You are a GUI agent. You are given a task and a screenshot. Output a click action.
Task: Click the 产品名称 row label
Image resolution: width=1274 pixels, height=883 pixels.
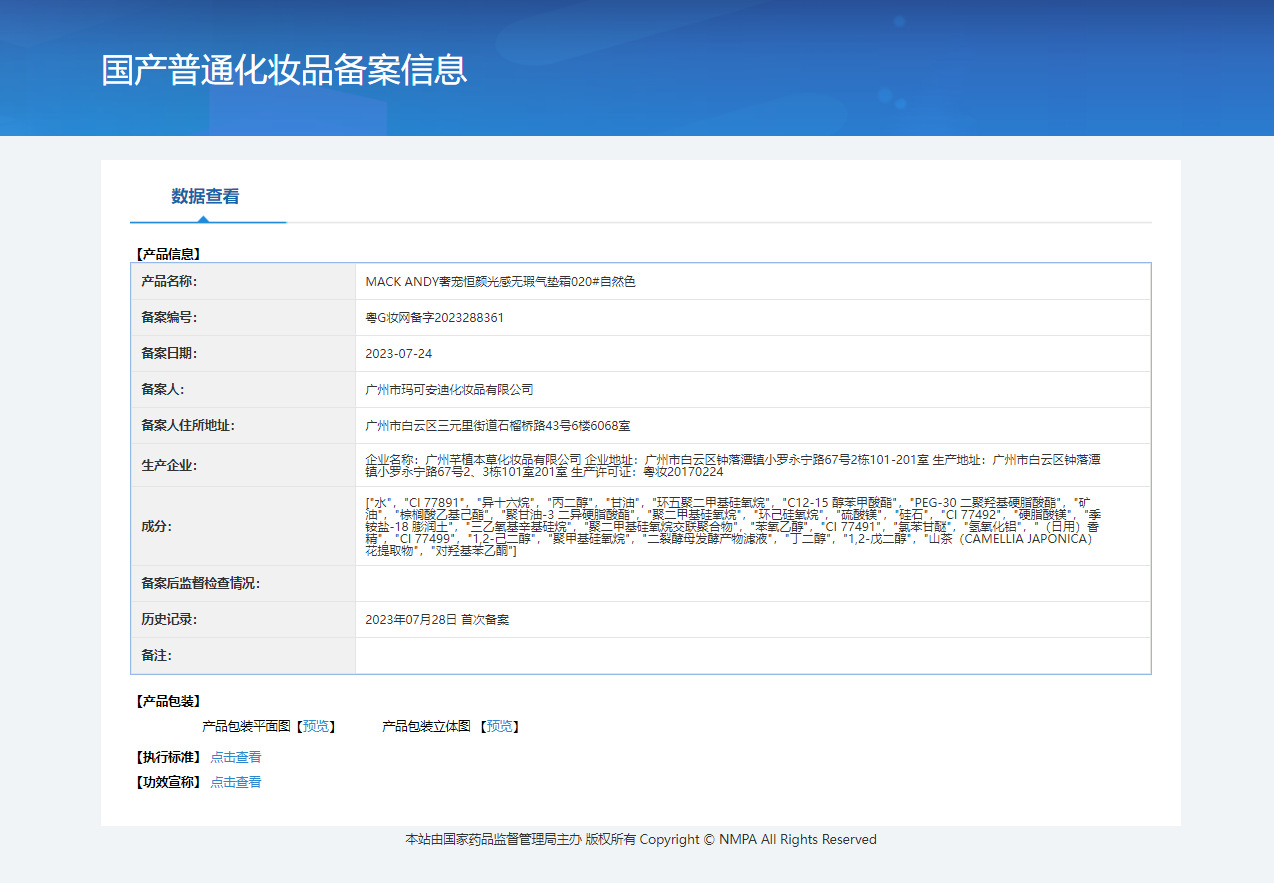tap(170, 282)
